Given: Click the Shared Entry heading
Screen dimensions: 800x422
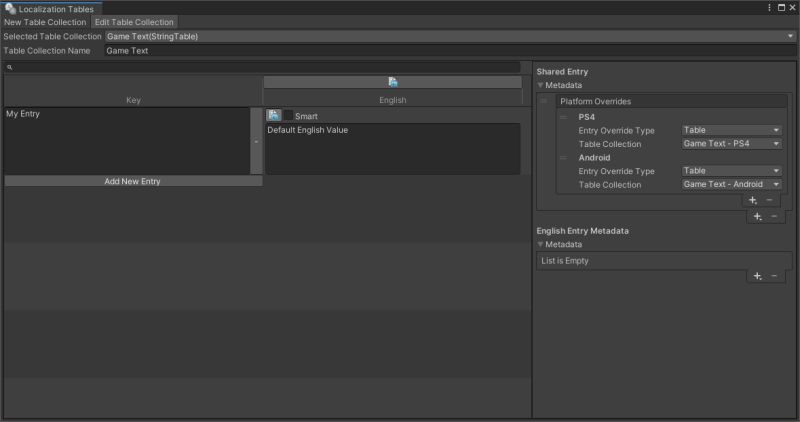Looking at the screenshot, I should (562, 72).
